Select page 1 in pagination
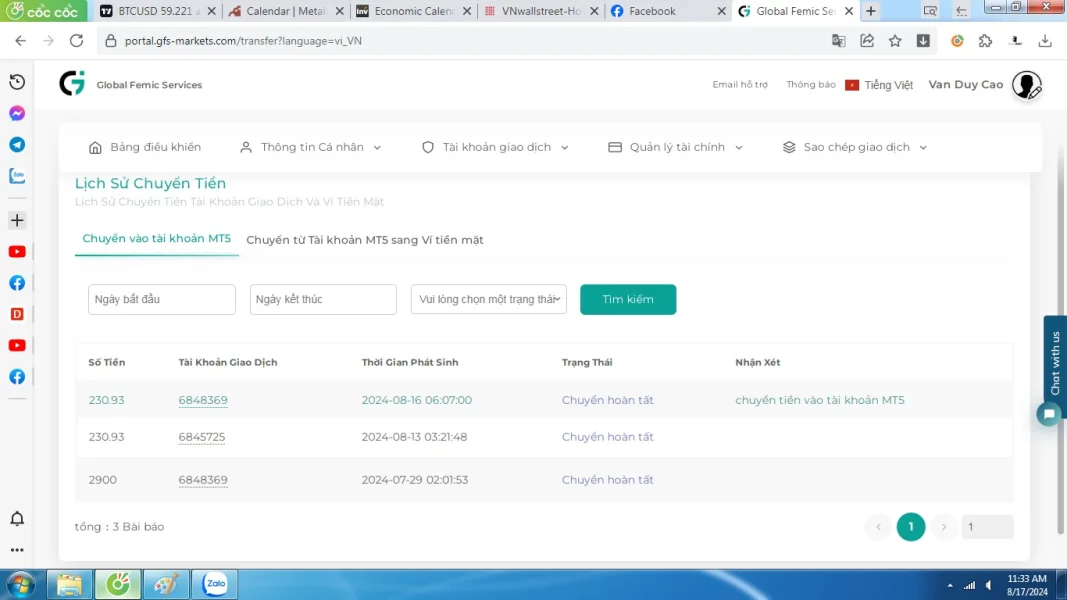This screenshot has width=1067, height=600. (x=911, y=527)
